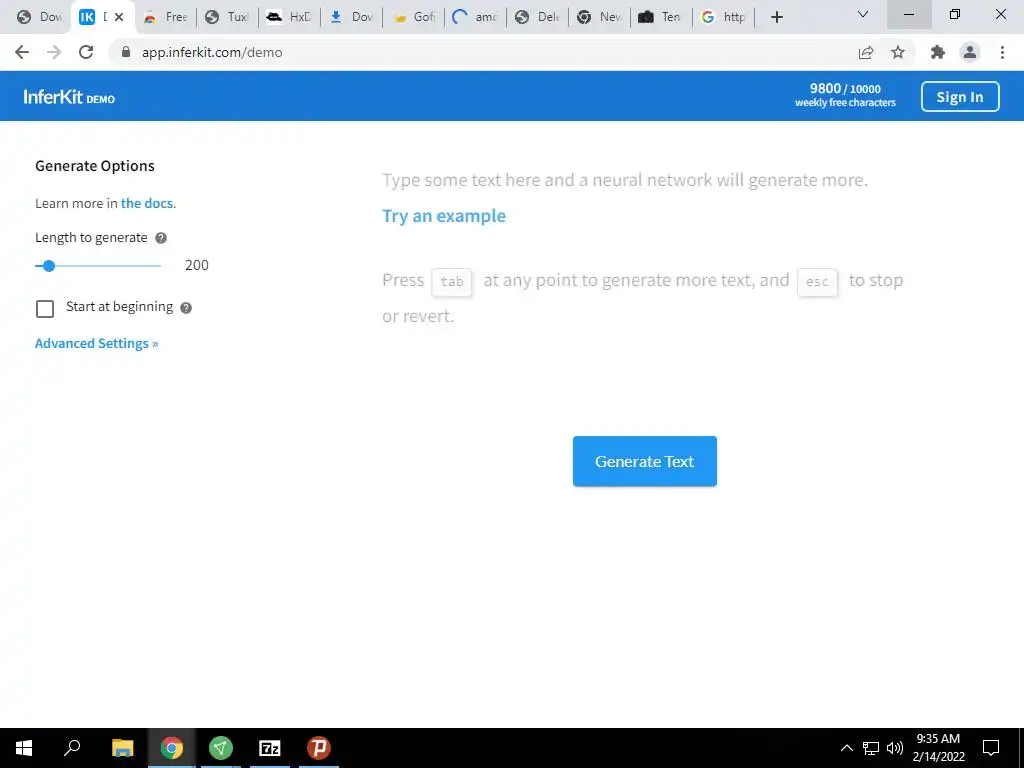Click the InferKit DEMO logo
This screenshot has height=768, width=1024.
(69, 97)
